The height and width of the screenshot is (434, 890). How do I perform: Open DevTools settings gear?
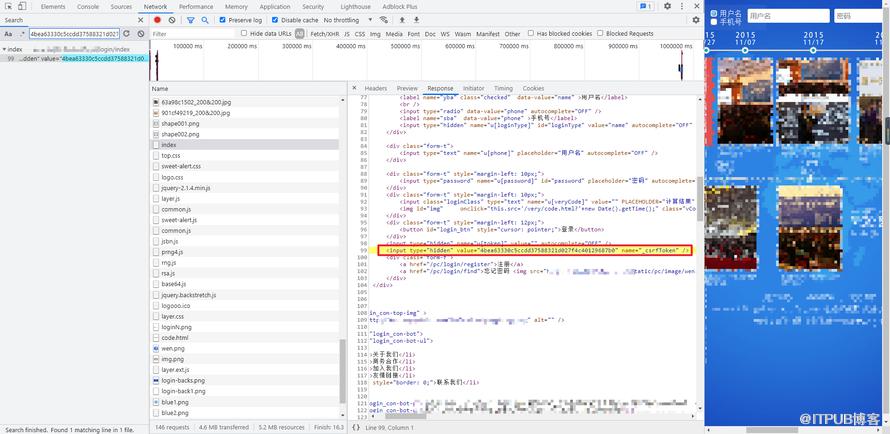click(x=668, y=6)
